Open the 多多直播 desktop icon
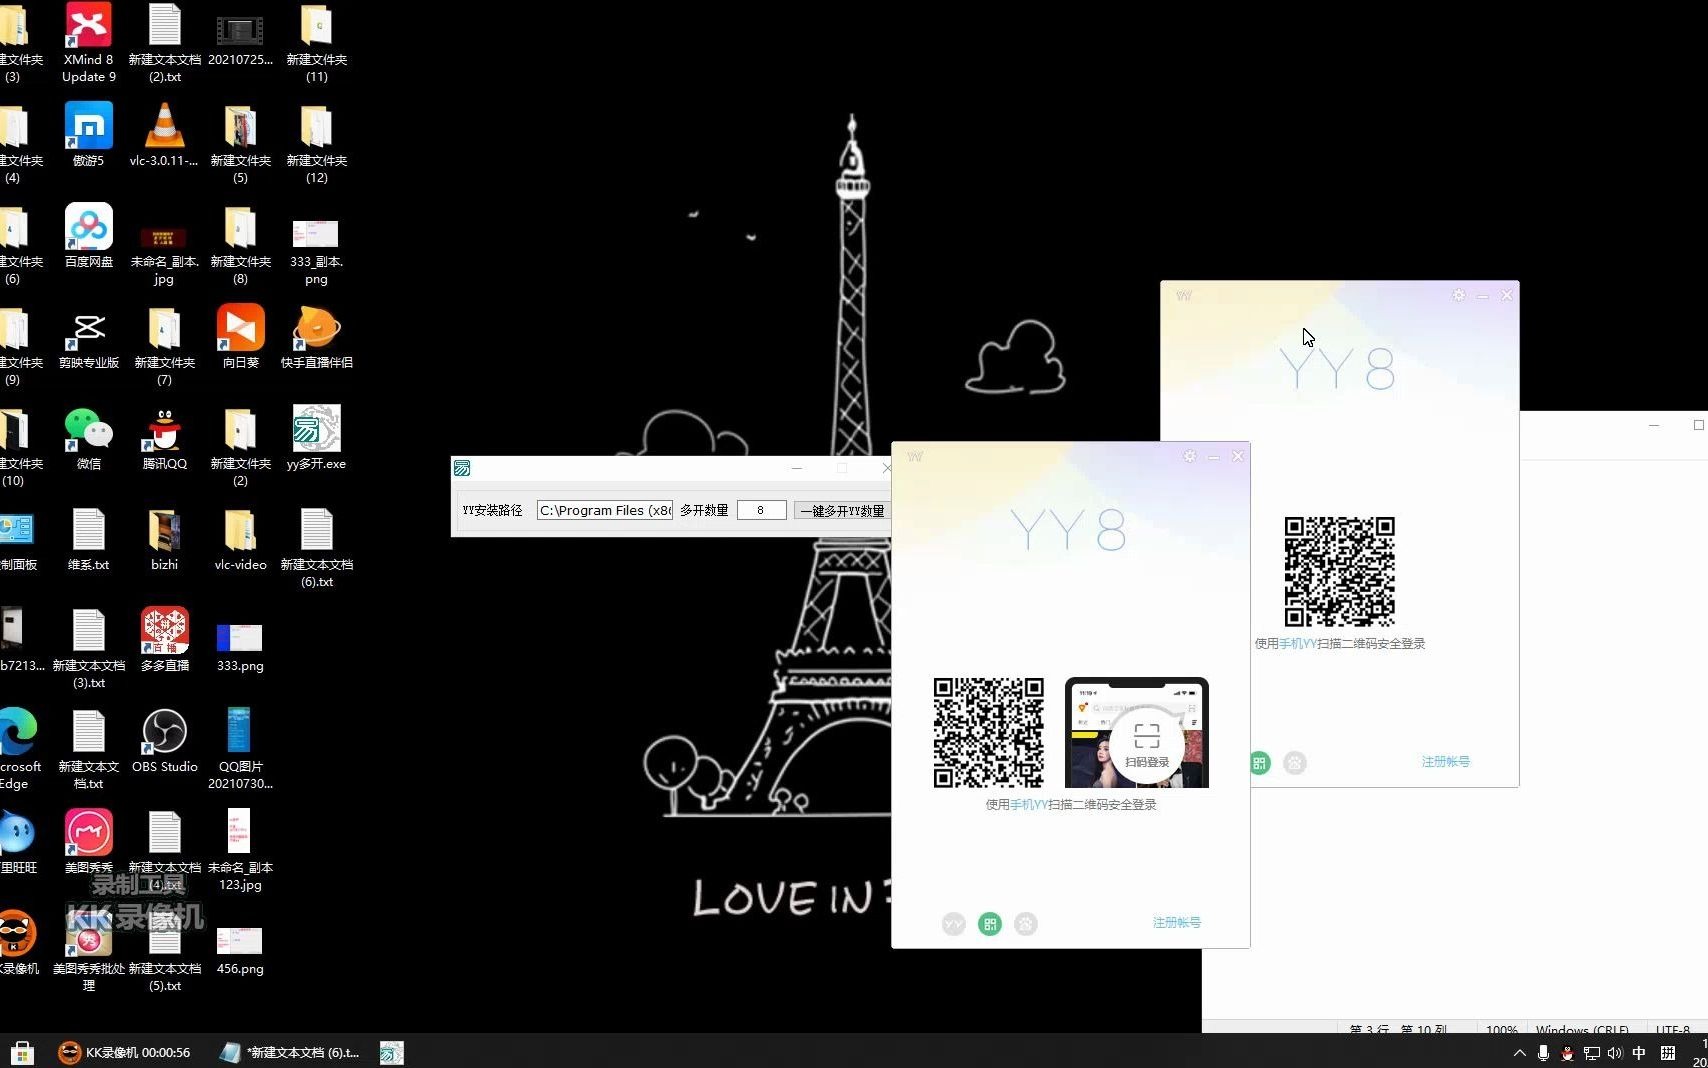Viewport: 1708px width, 1068px height. tap(164, 639)
